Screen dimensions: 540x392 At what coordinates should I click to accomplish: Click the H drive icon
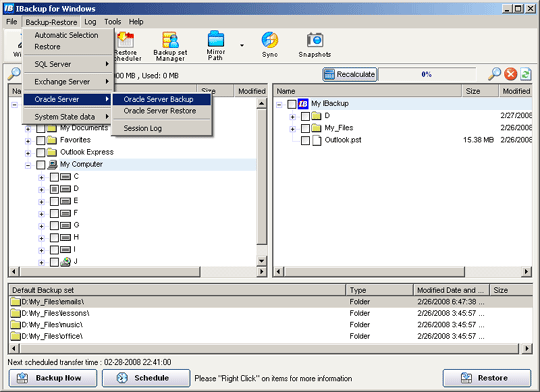pos(65,237)
